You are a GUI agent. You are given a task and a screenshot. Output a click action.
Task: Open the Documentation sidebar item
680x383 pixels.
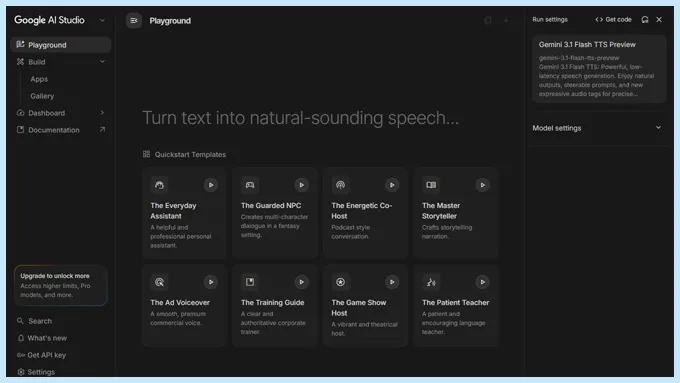61,130
